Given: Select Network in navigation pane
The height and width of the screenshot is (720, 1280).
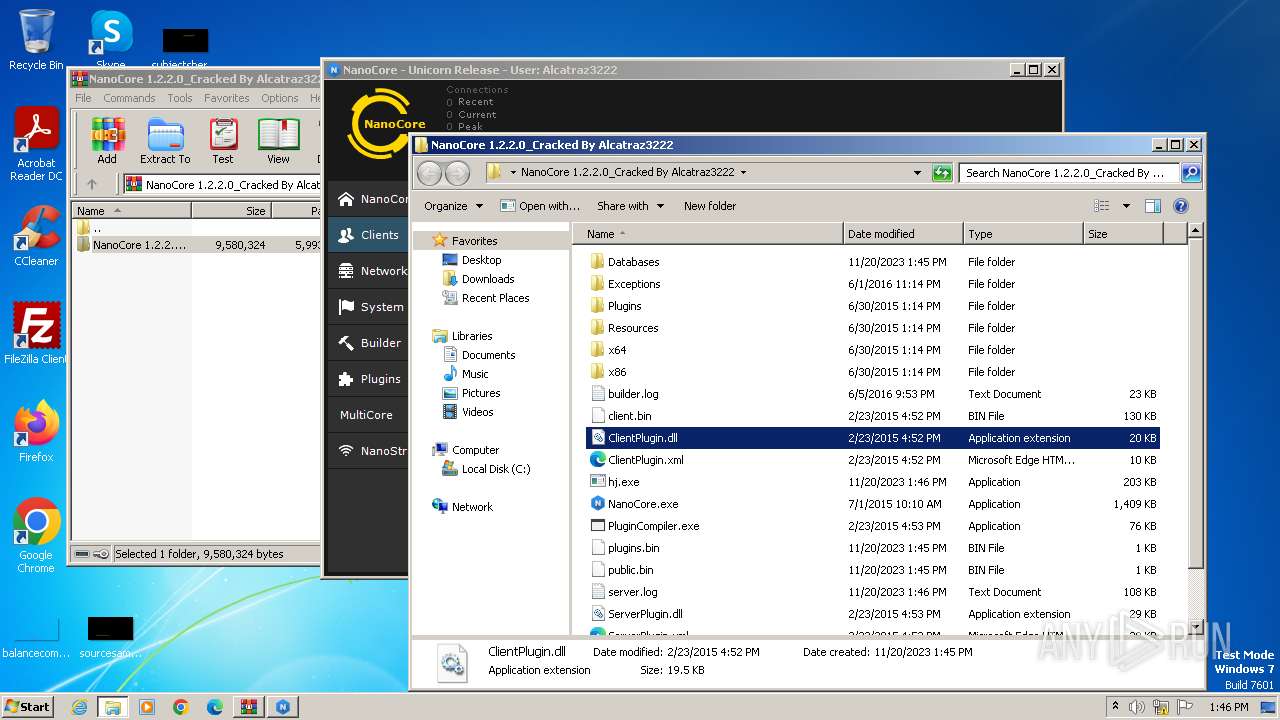Looking at the screenshot, I should point(472,507).
